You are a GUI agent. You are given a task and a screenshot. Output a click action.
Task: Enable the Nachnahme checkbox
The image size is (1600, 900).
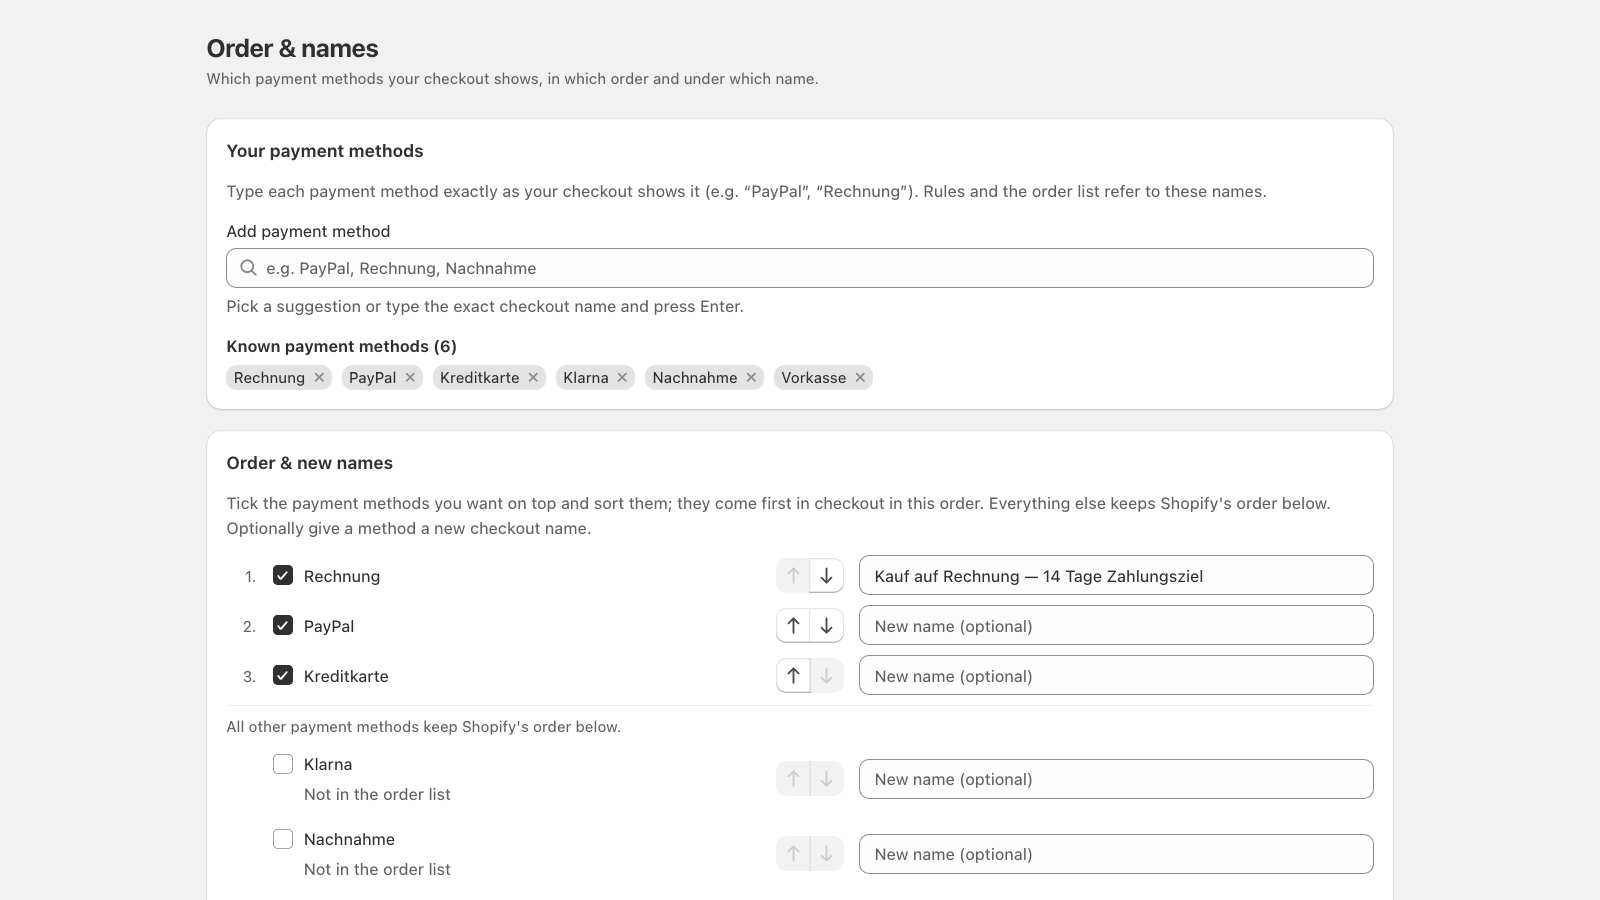(283, 839)
